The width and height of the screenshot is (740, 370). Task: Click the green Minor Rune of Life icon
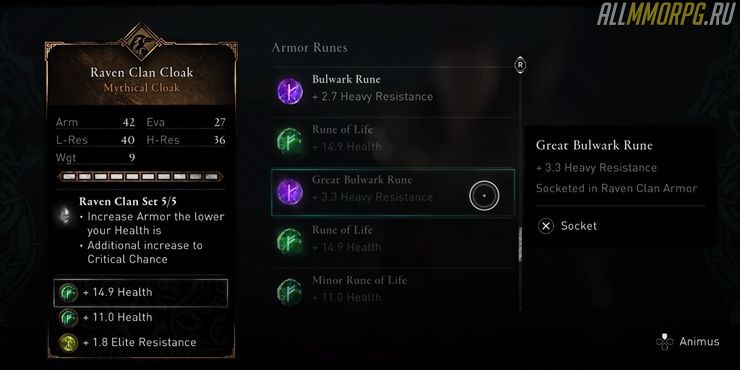point(289,292)
